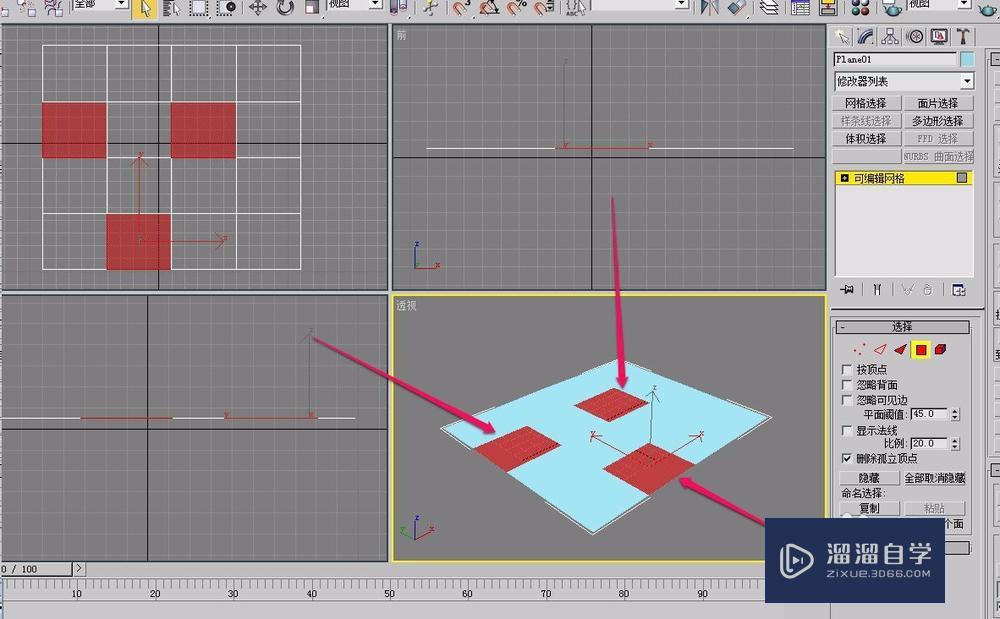Image resolution: width=1000 pixels, height=619 pixels.
Task: Activate the Select and Rotate tool
Action: pos(285,8)
